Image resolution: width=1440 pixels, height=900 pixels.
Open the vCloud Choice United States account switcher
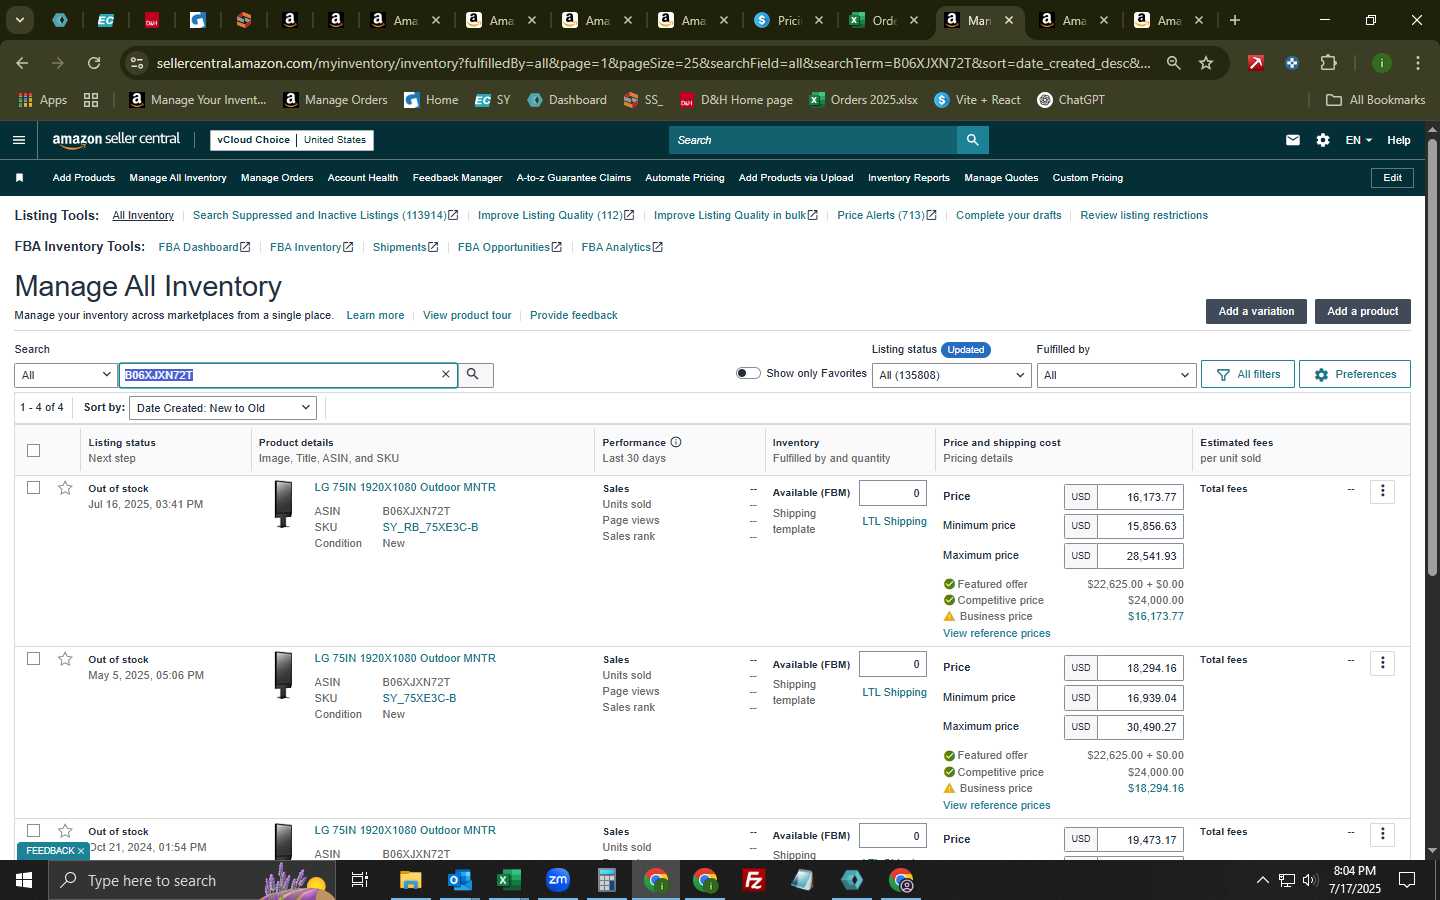coord(292,140)
